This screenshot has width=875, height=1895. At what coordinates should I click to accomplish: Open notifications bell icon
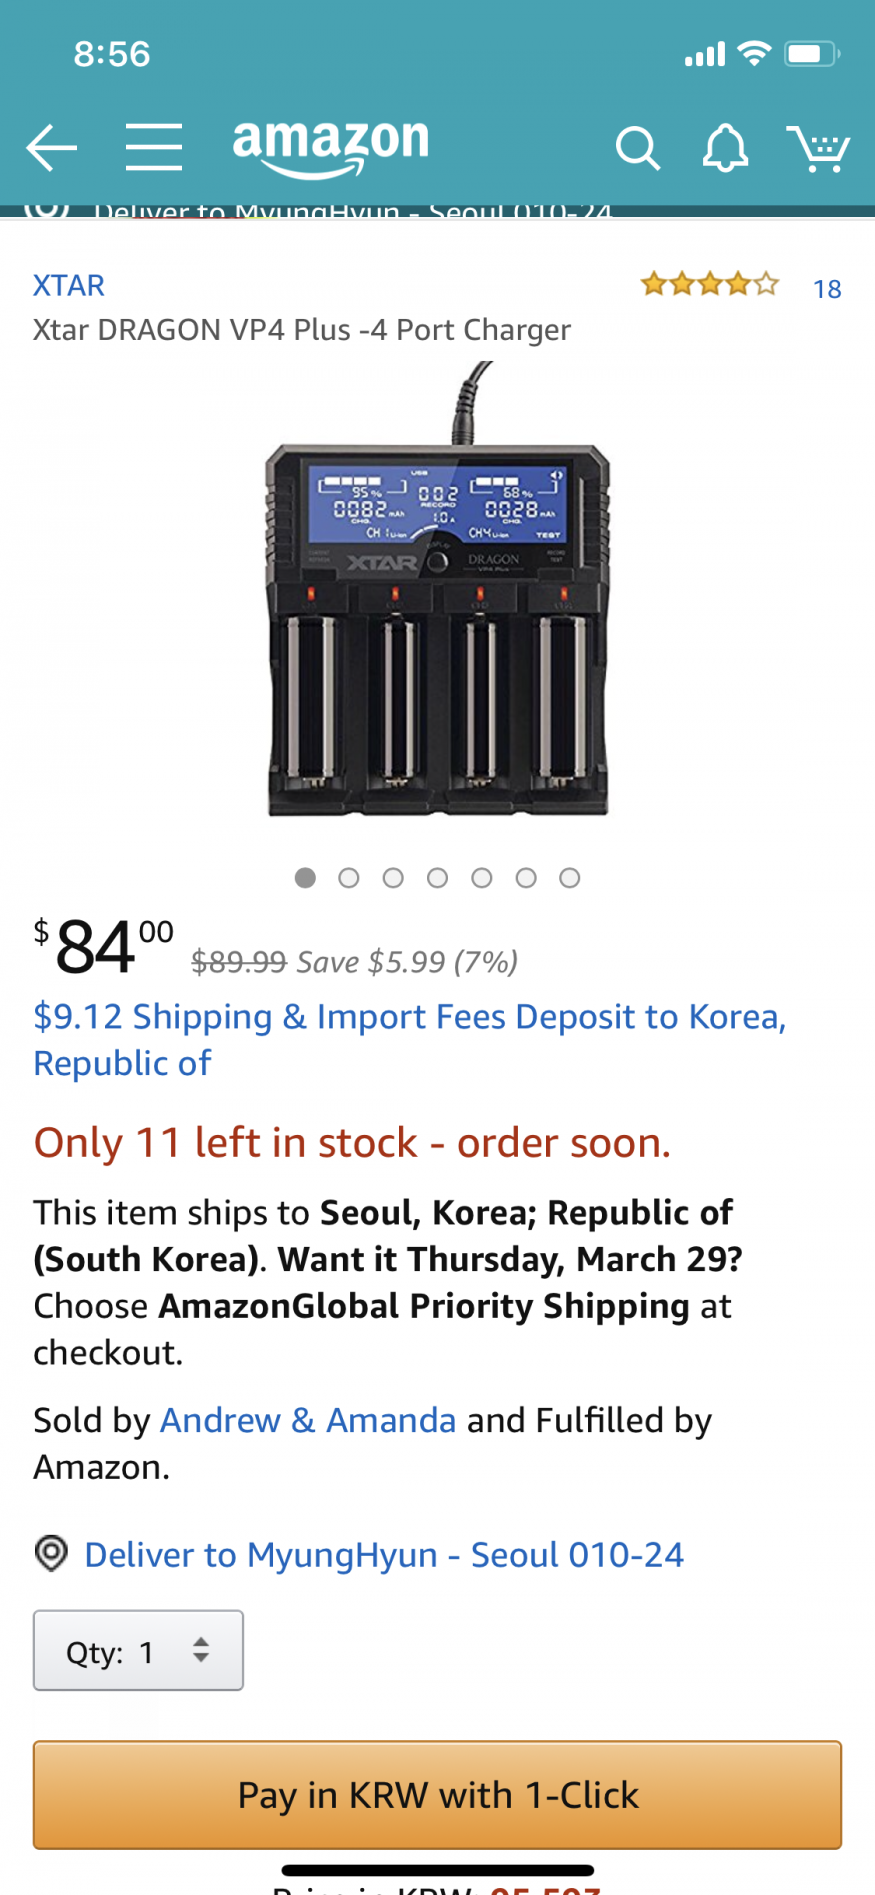(725, 149)
